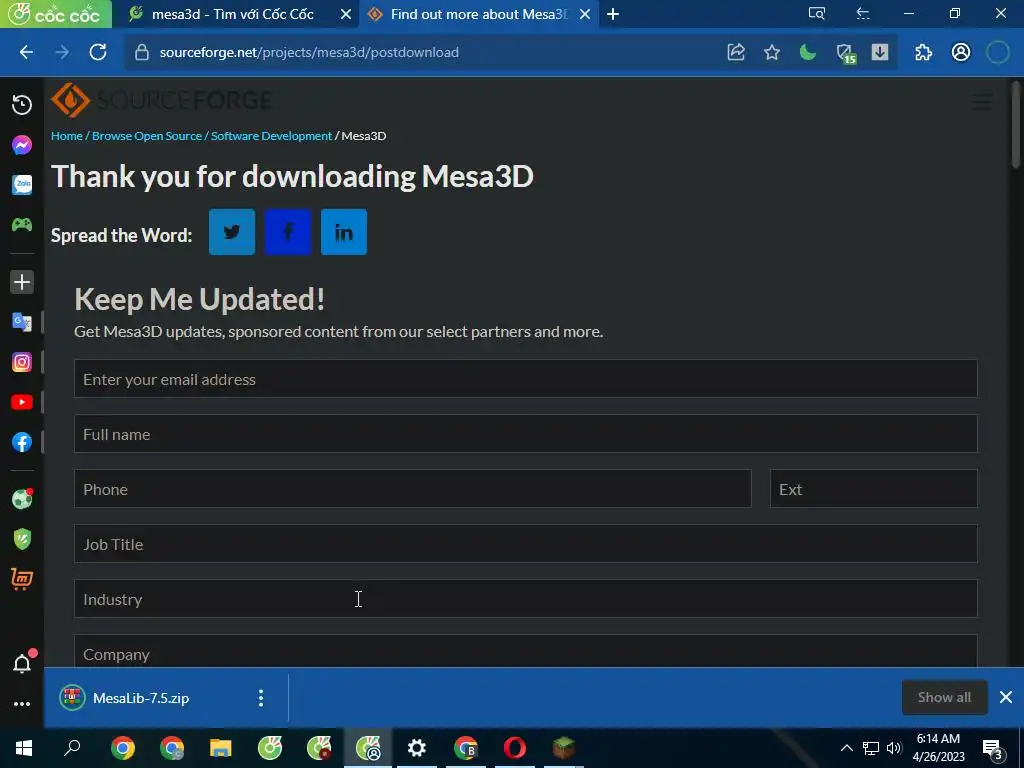1024x768 pixels.
Task: Click the page vertical scrollbar
Action: (1016, 124)
